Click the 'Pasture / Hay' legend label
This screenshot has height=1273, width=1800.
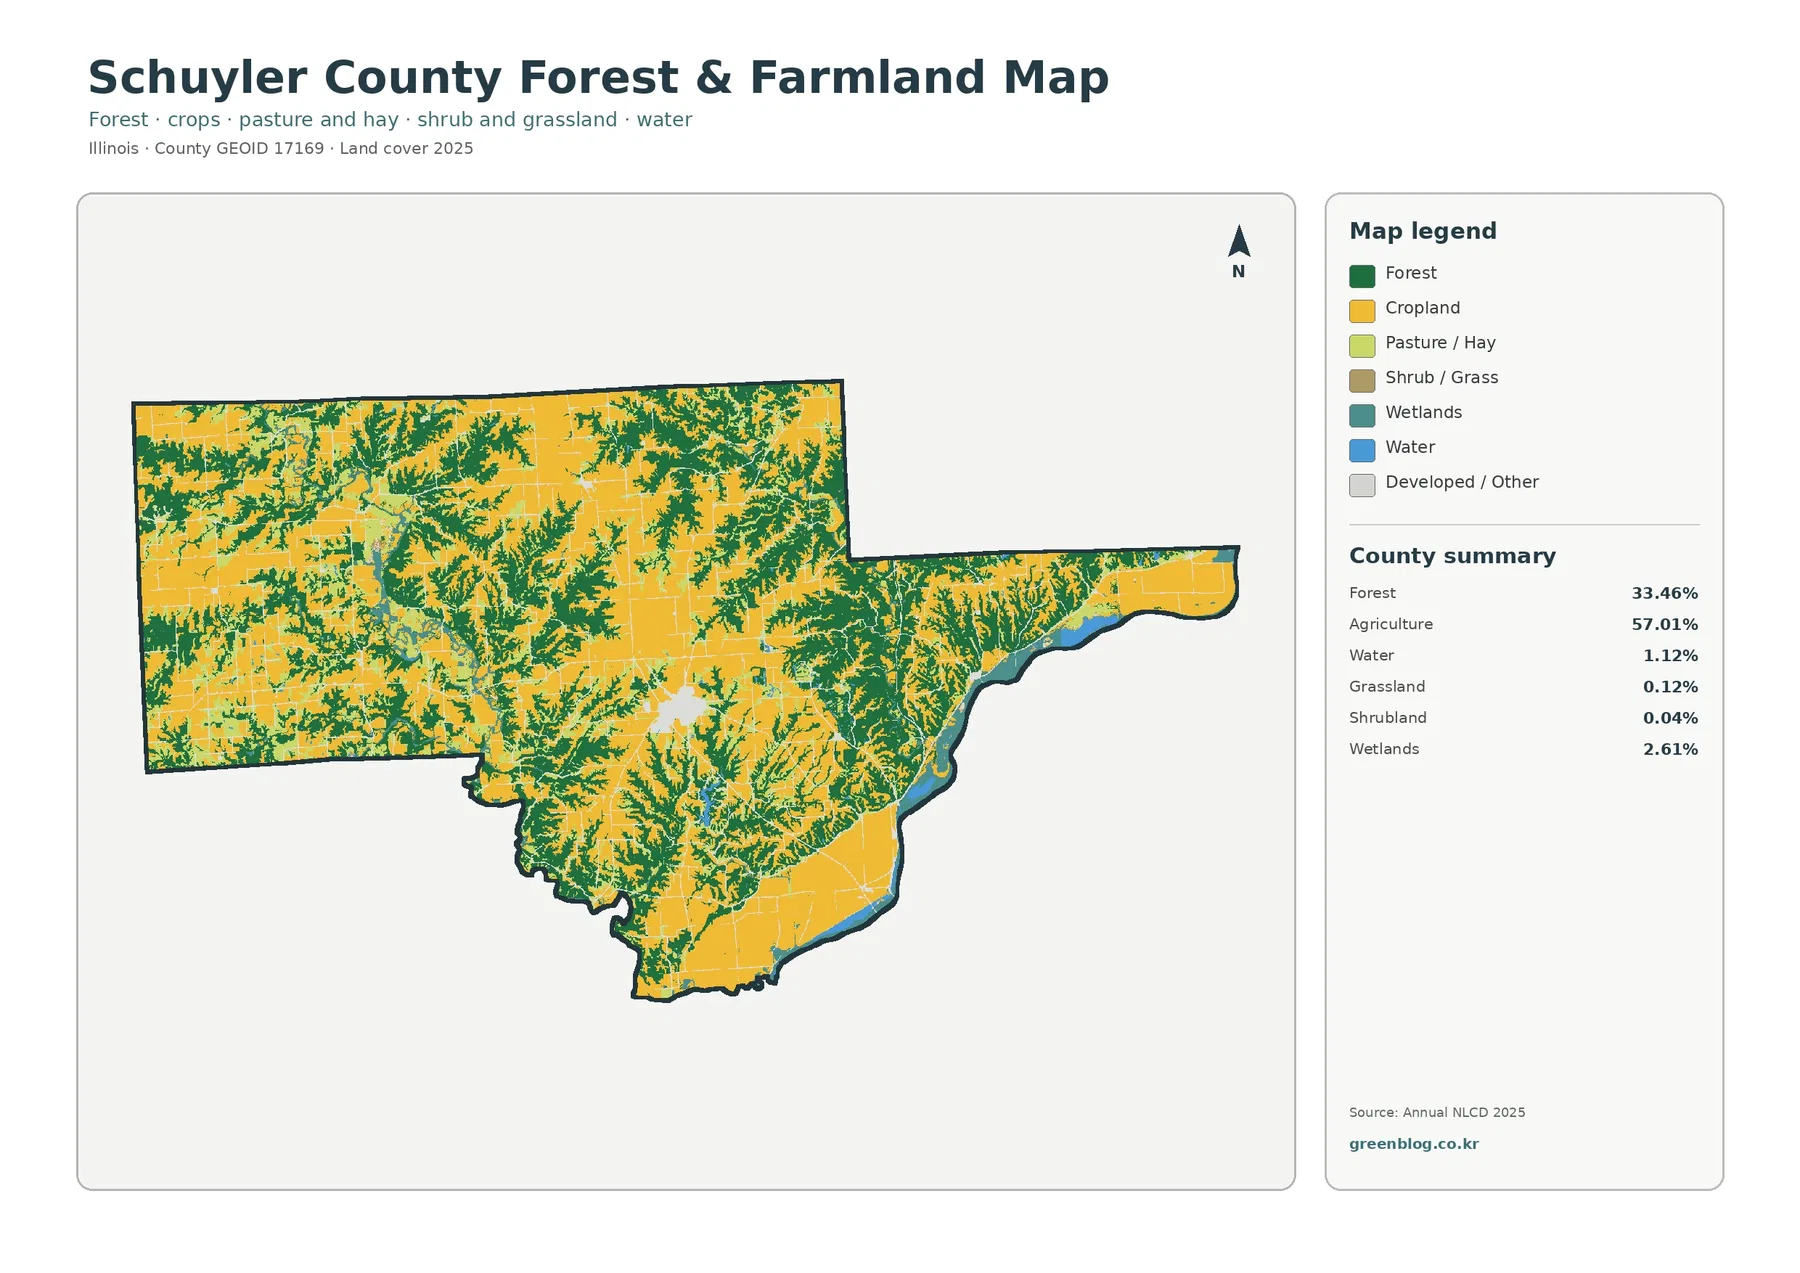coord(1440,343)
